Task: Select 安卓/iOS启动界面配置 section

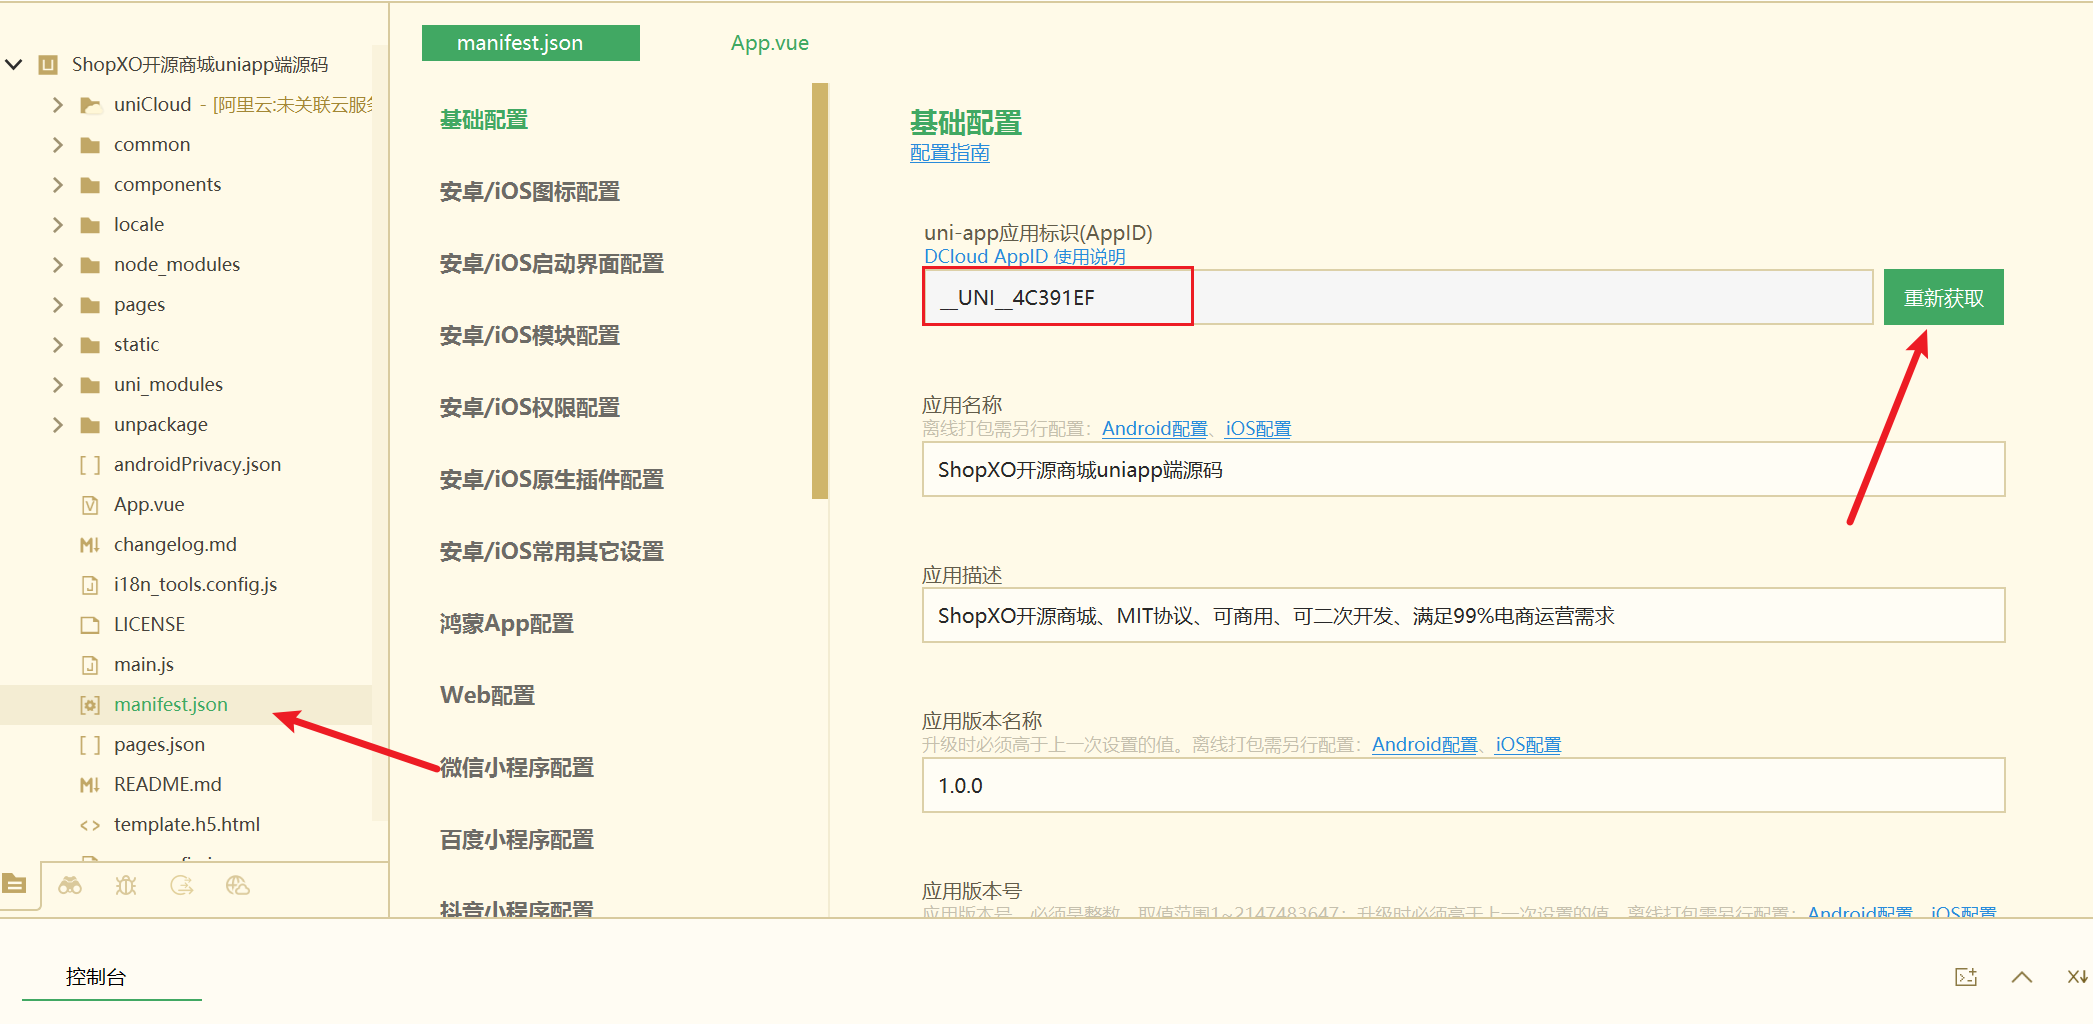Action: pyautogui.click(x=552, y=264)
